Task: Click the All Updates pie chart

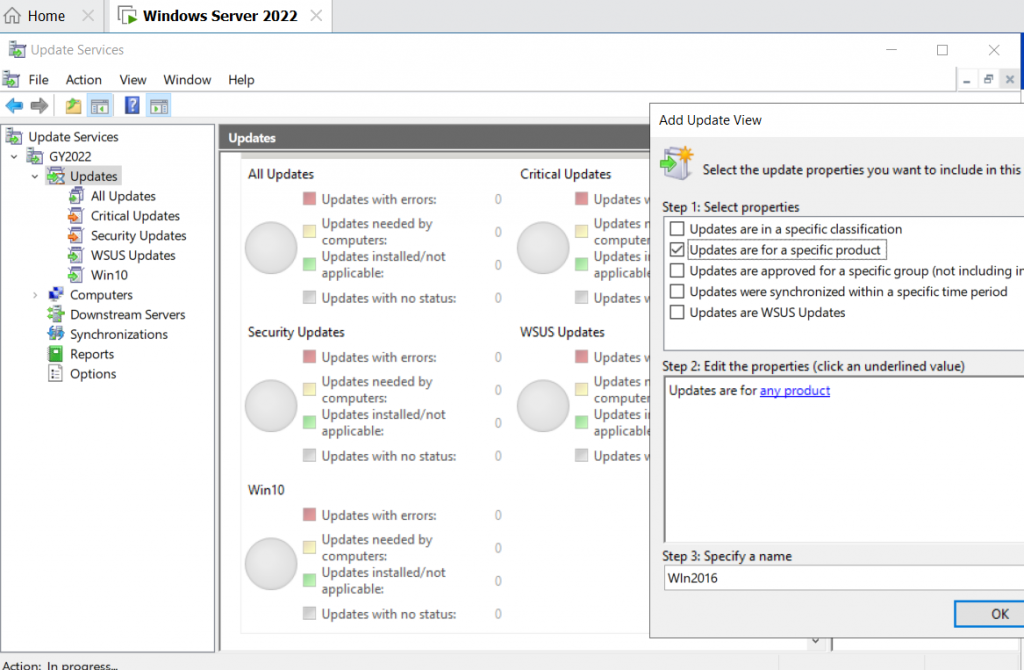Action: pyautogui.click(x=271, y=247)
